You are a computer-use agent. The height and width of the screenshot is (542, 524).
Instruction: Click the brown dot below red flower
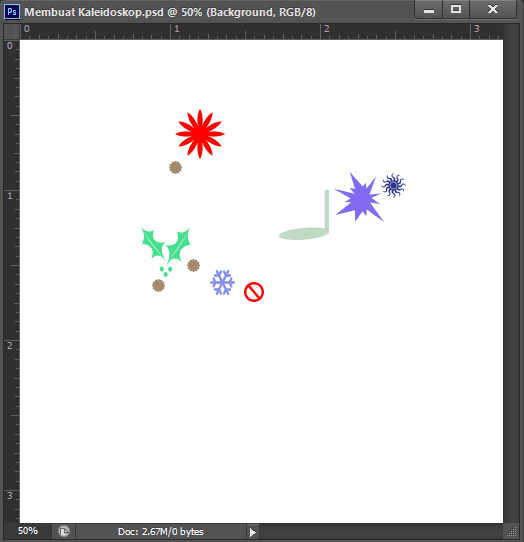(176, 168)
